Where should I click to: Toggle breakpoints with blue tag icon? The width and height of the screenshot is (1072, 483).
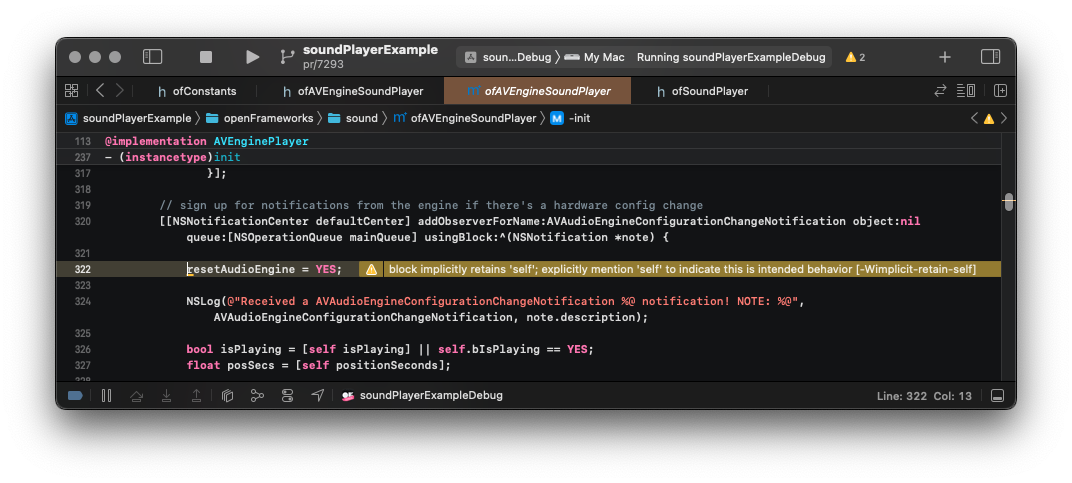pos(76,395)
